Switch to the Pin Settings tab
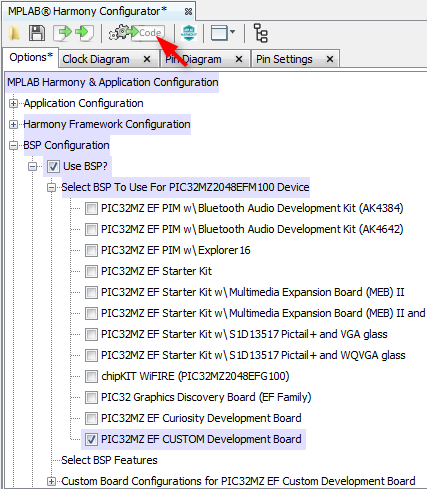The width and height of the screenshot is (427, 489). click(x=284, y=59)
